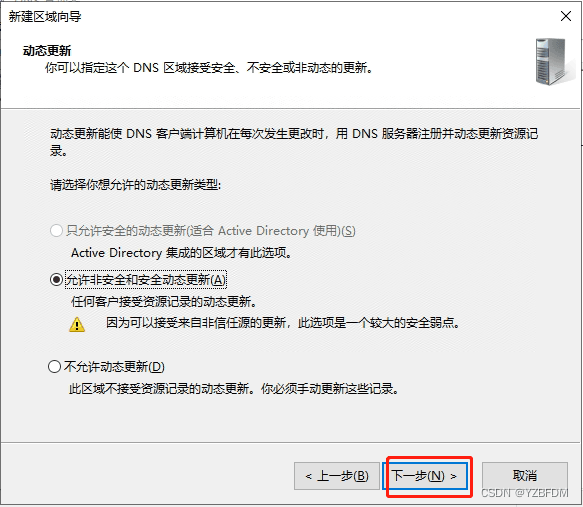Choose the disabled 只允许安全的动态更新(S) radio
This screenshot has width=583, height=507.
point(56,231)
